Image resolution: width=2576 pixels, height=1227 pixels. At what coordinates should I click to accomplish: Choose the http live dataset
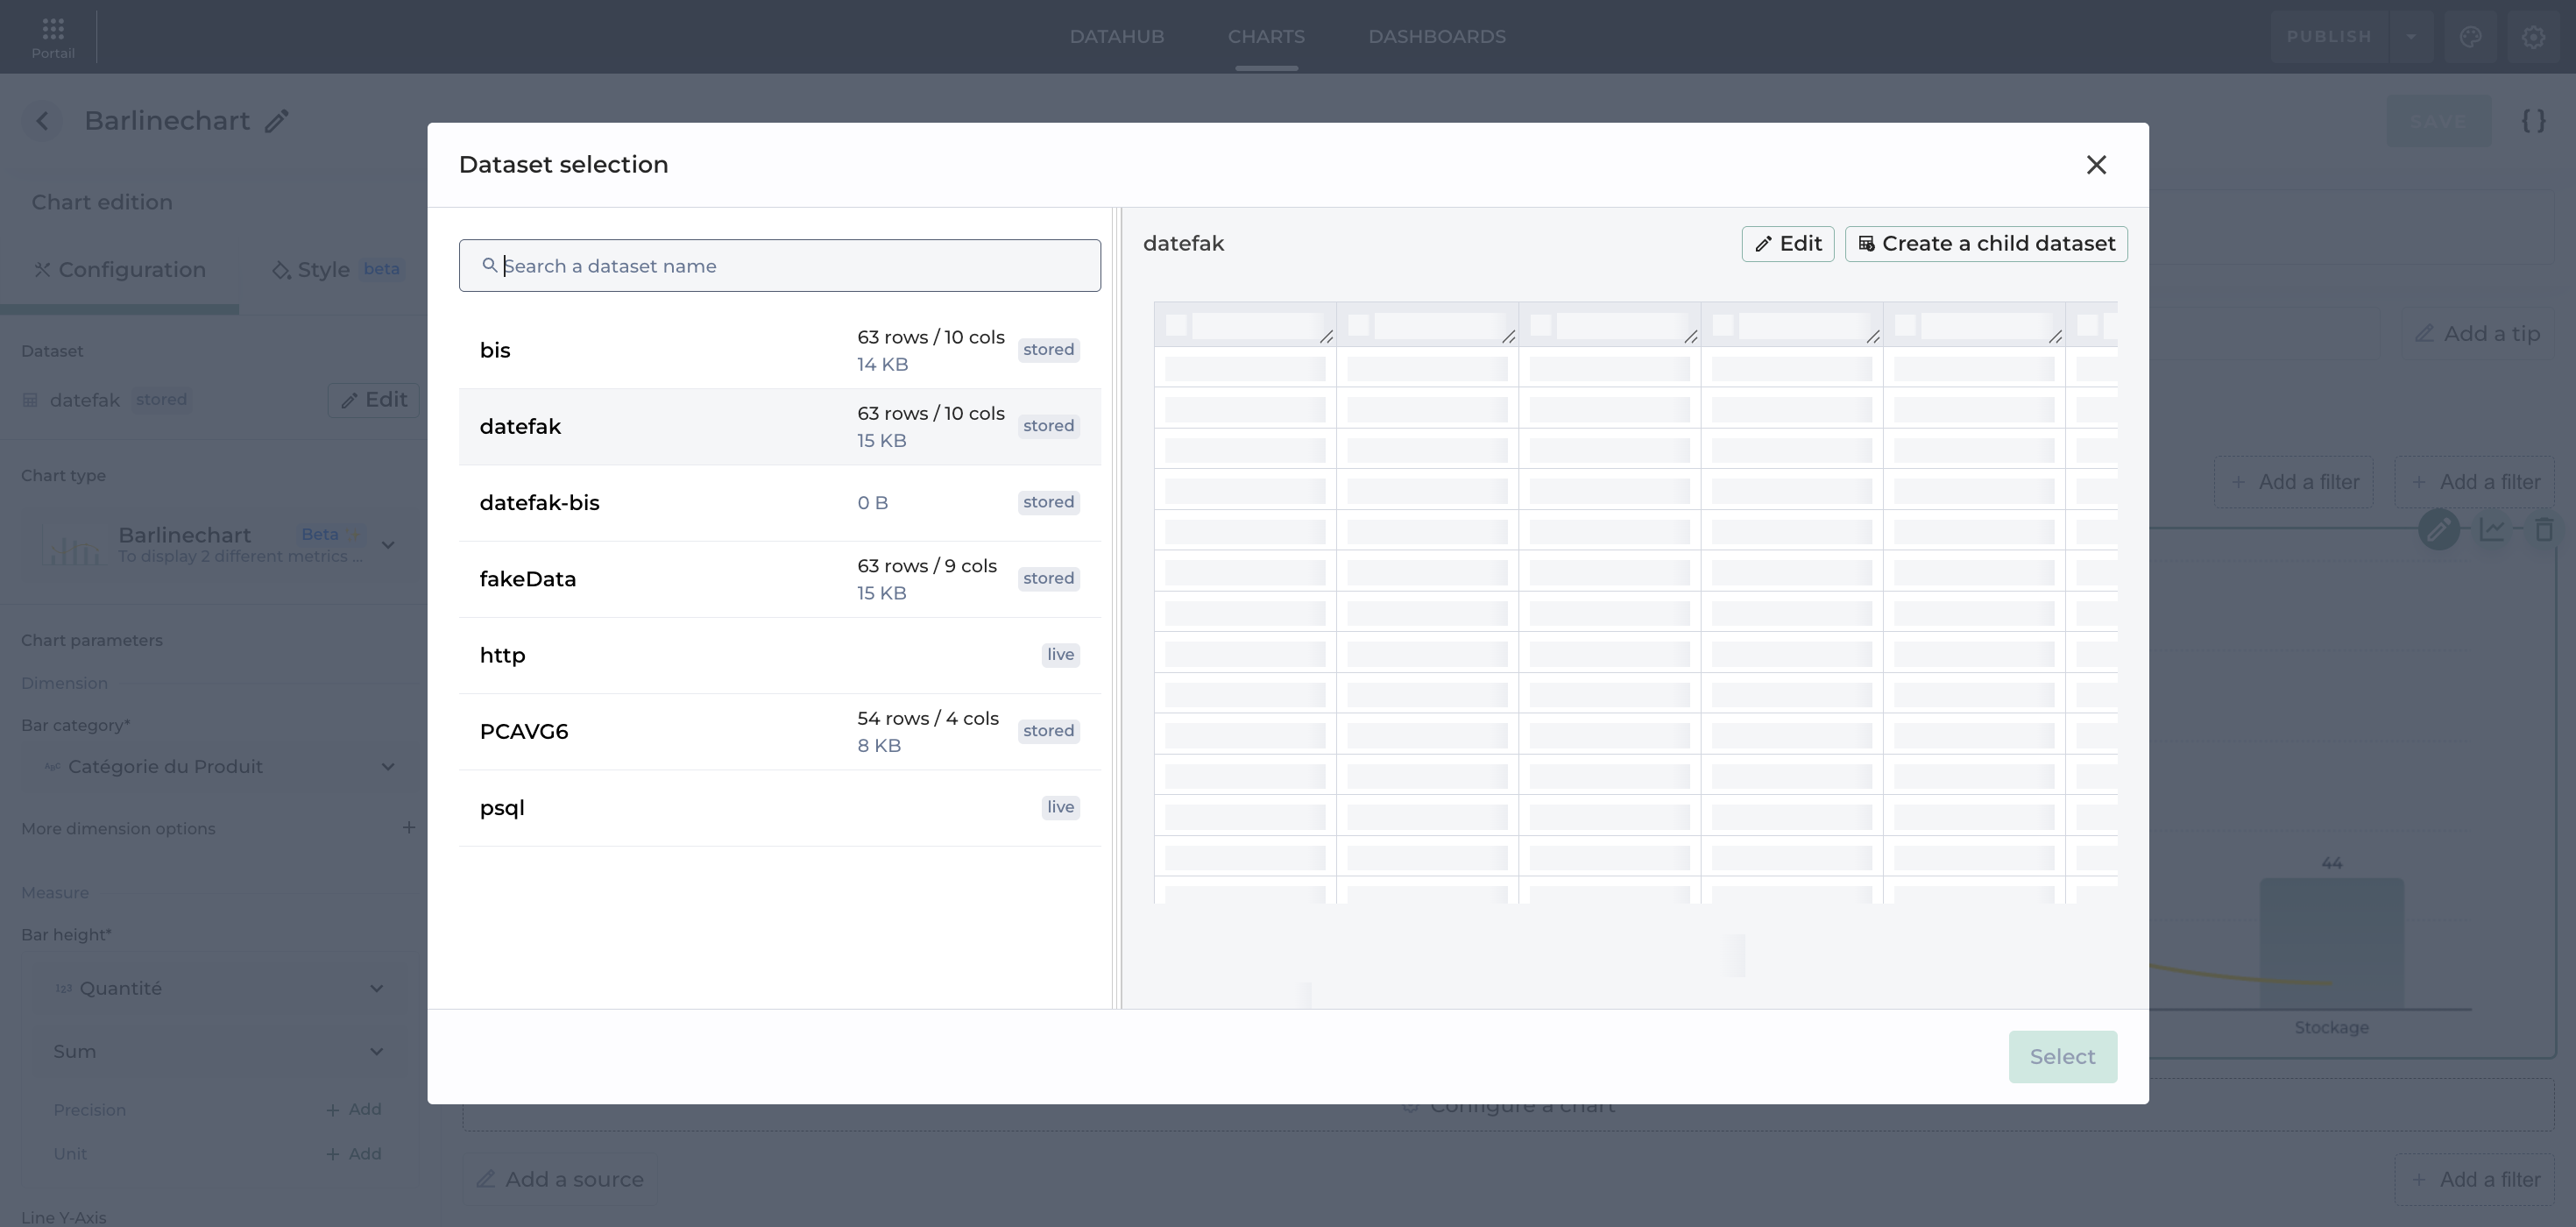click(x=780, y=655)
